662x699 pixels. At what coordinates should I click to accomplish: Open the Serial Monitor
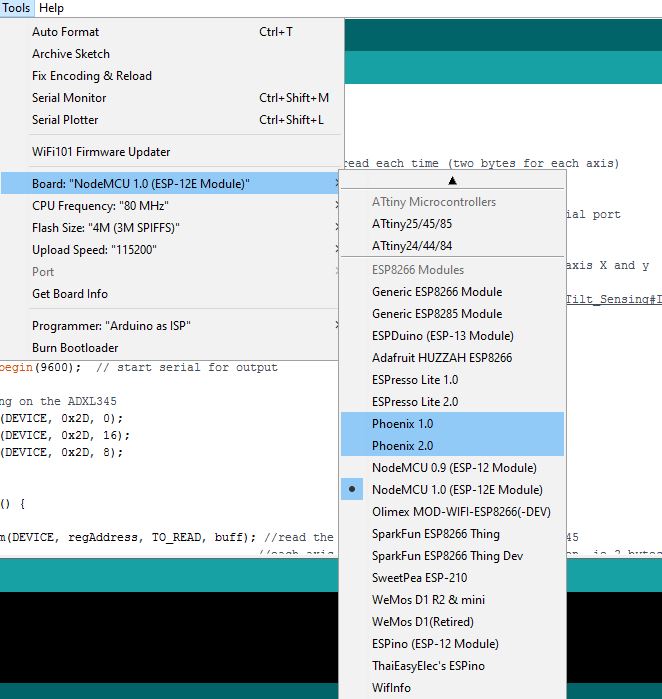[x=172, y=98]
